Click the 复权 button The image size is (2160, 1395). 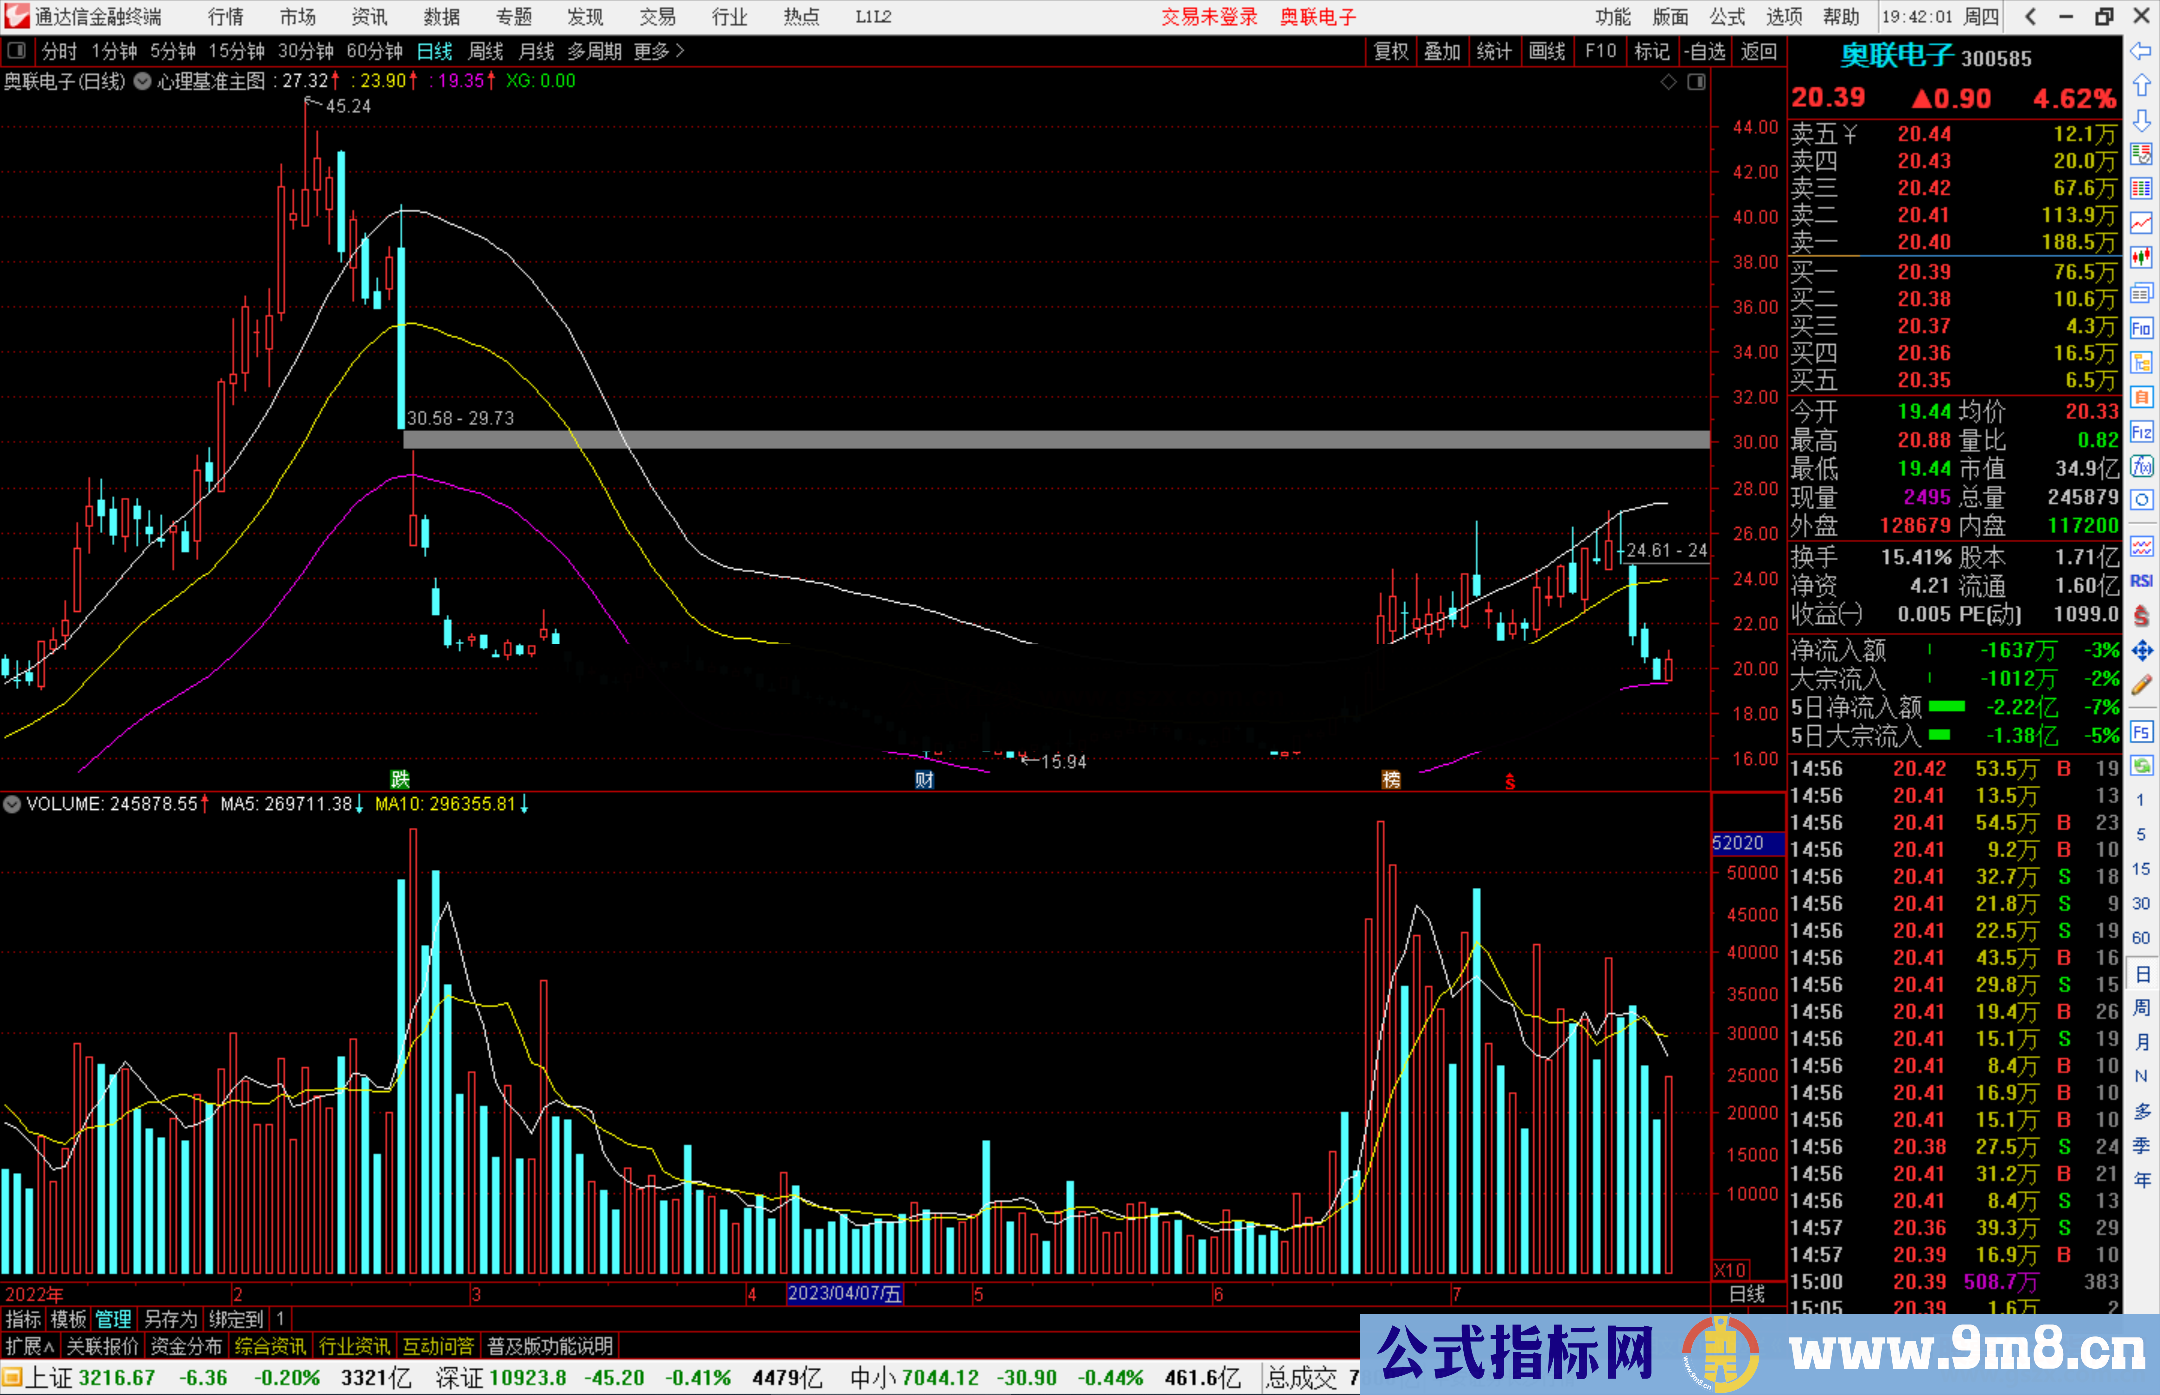[1390, 51]
